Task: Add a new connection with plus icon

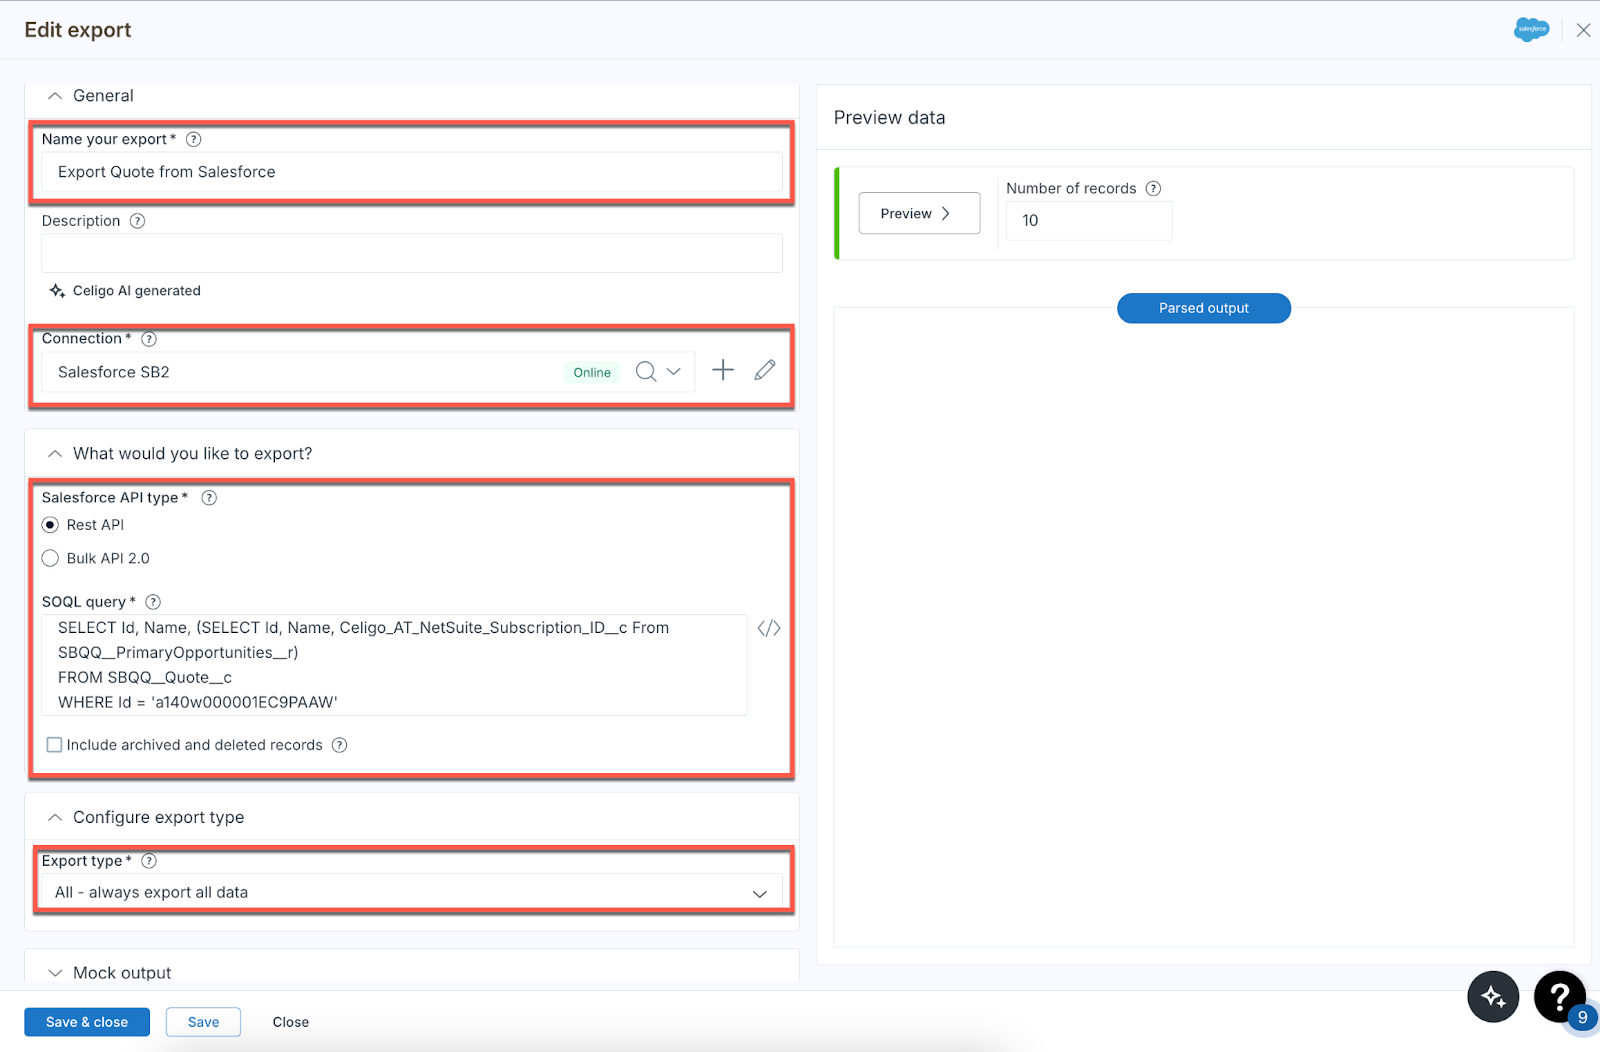Action: tap(723, 371)
